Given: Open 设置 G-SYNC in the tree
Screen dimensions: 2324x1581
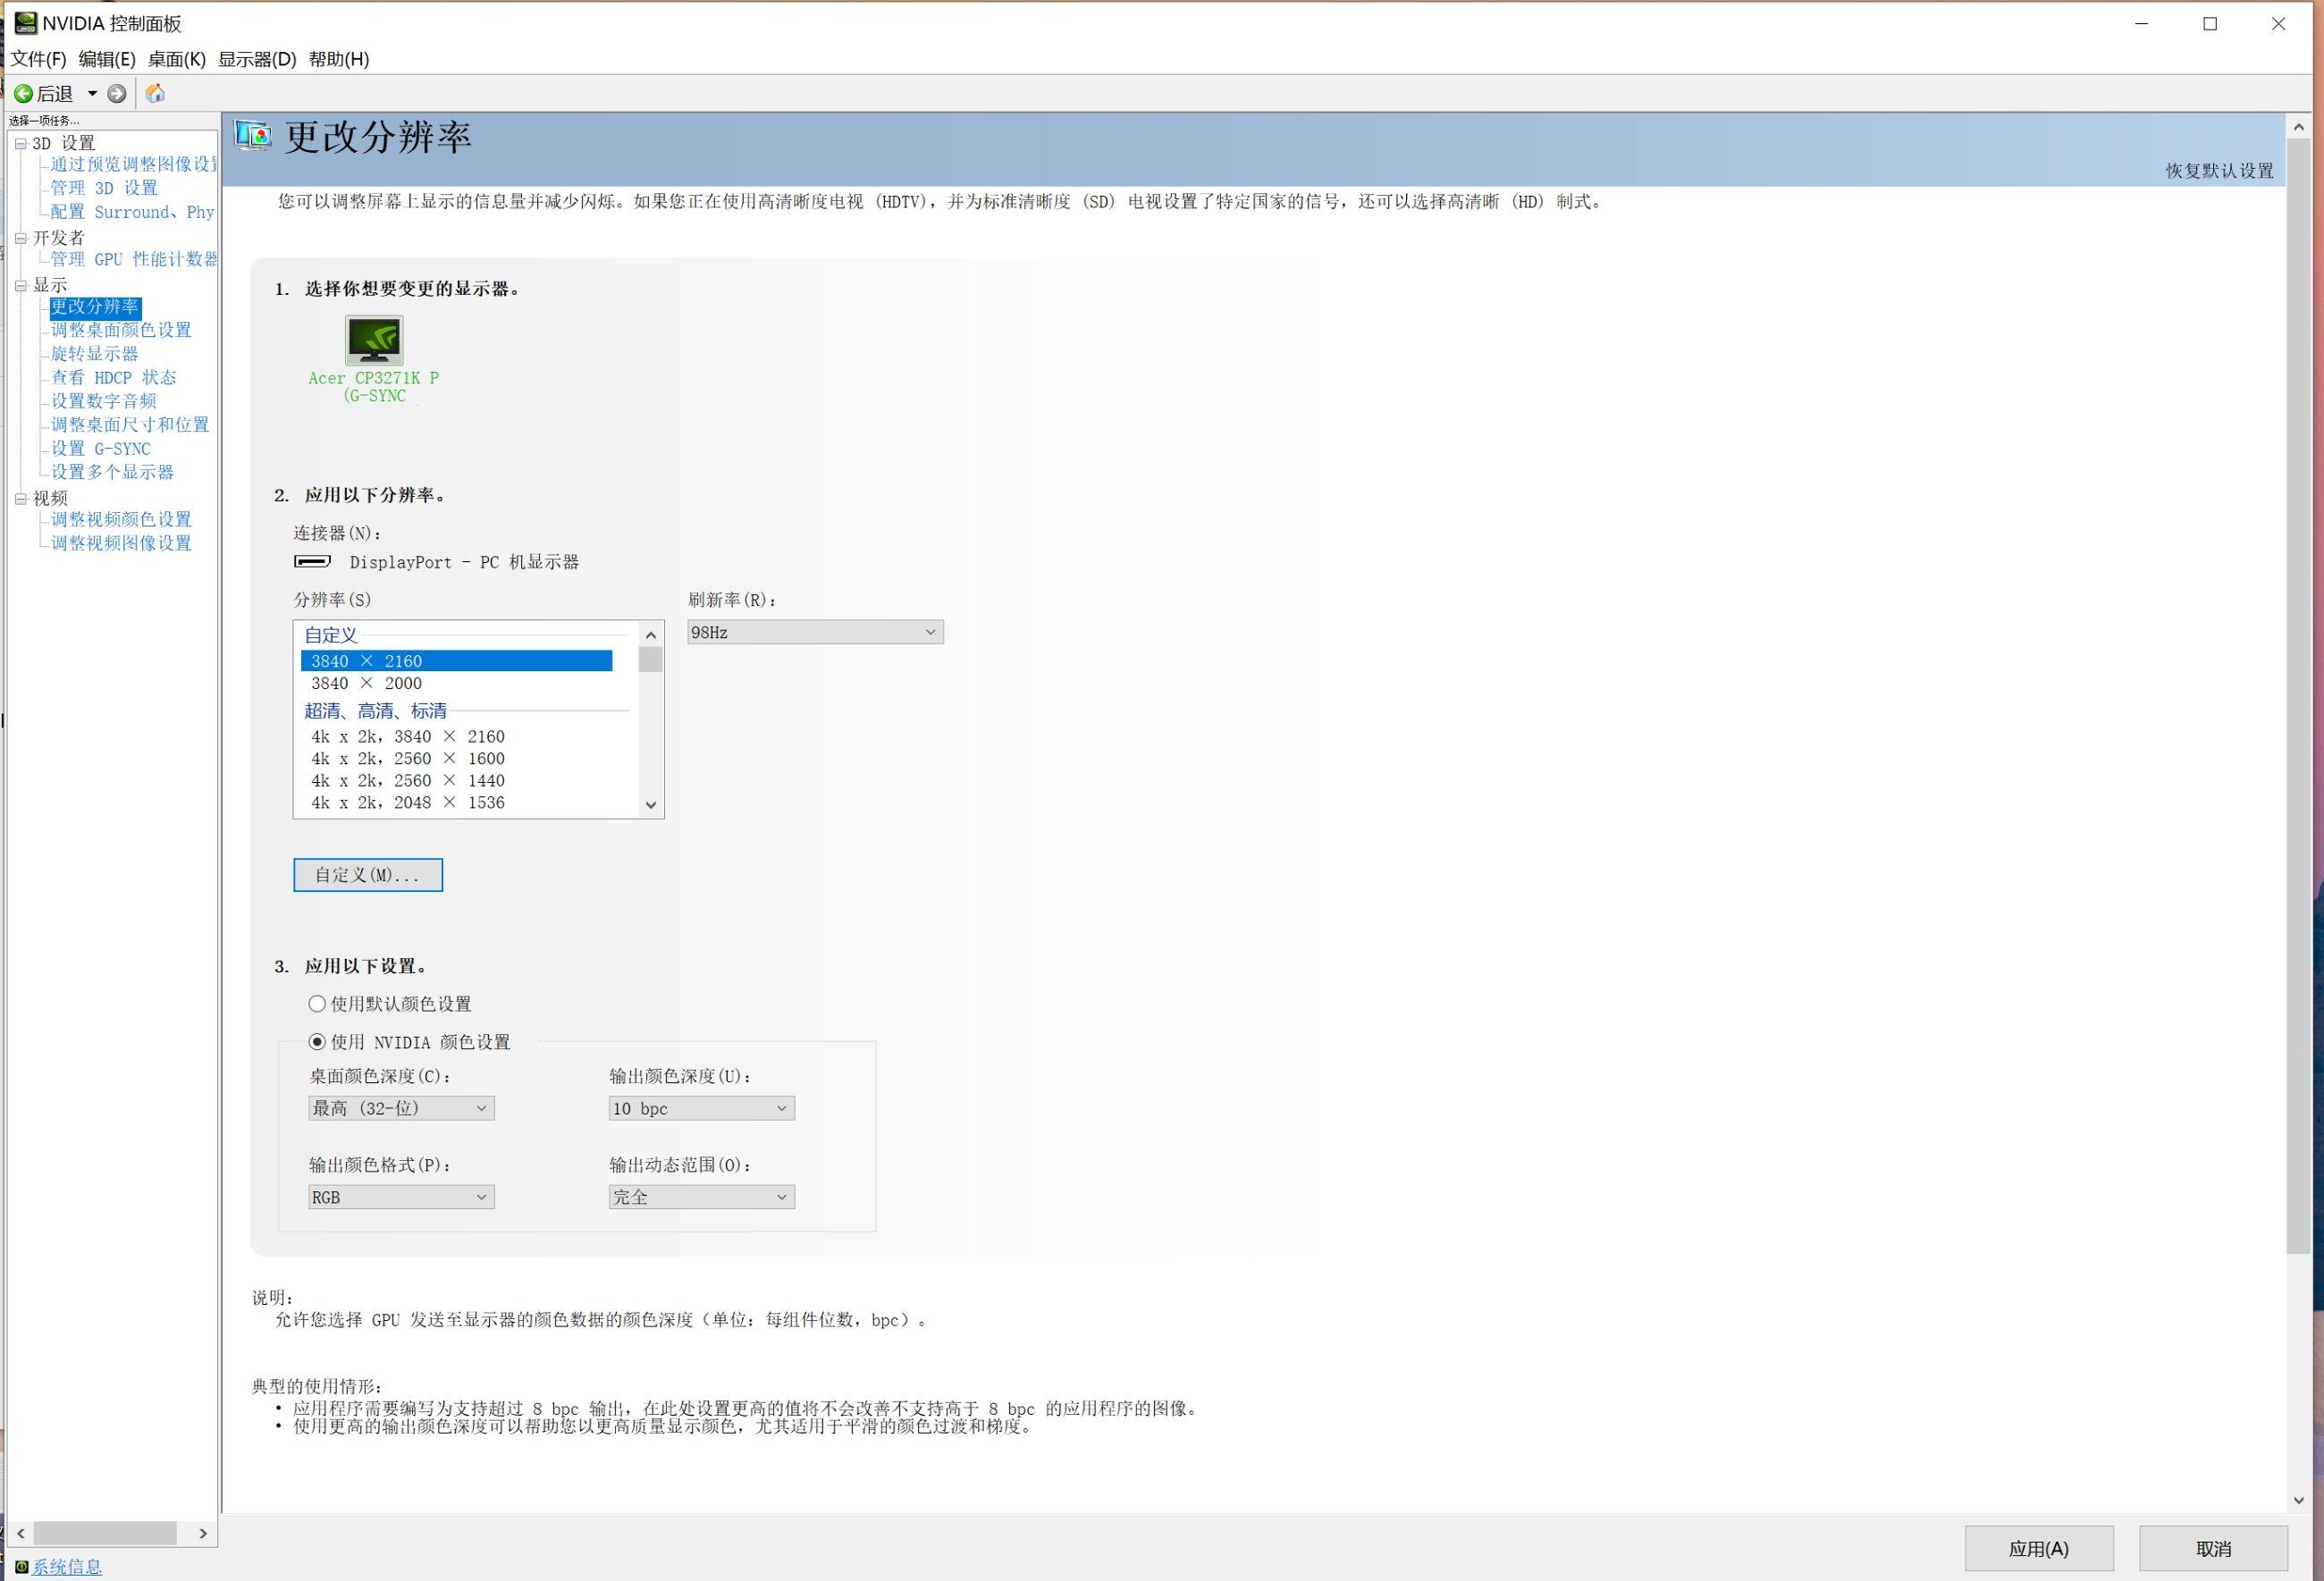Looking at the screenshot, I should tap(101, 449).
